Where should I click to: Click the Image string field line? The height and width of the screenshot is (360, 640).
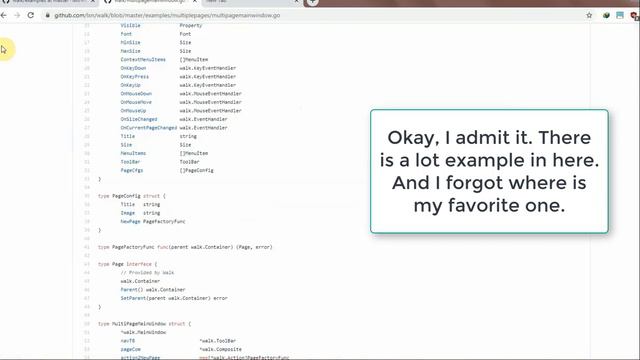click(140, 213)
